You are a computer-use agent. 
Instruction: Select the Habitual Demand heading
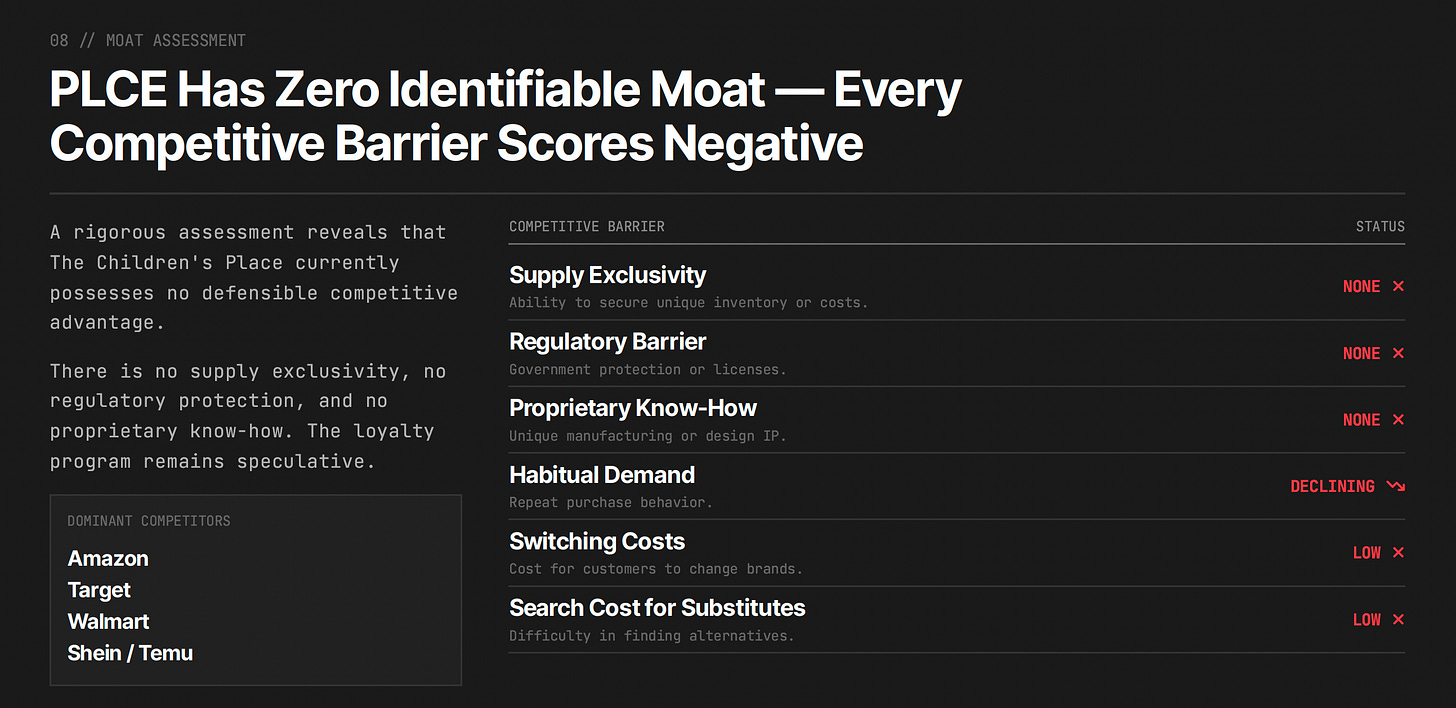coord(602,475)
